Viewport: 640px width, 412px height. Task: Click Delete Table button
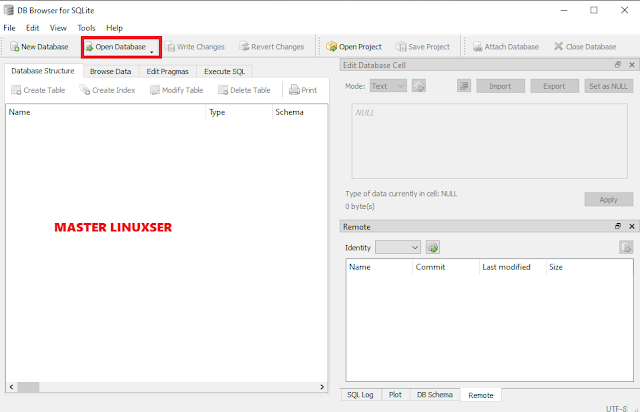[244, 90]
